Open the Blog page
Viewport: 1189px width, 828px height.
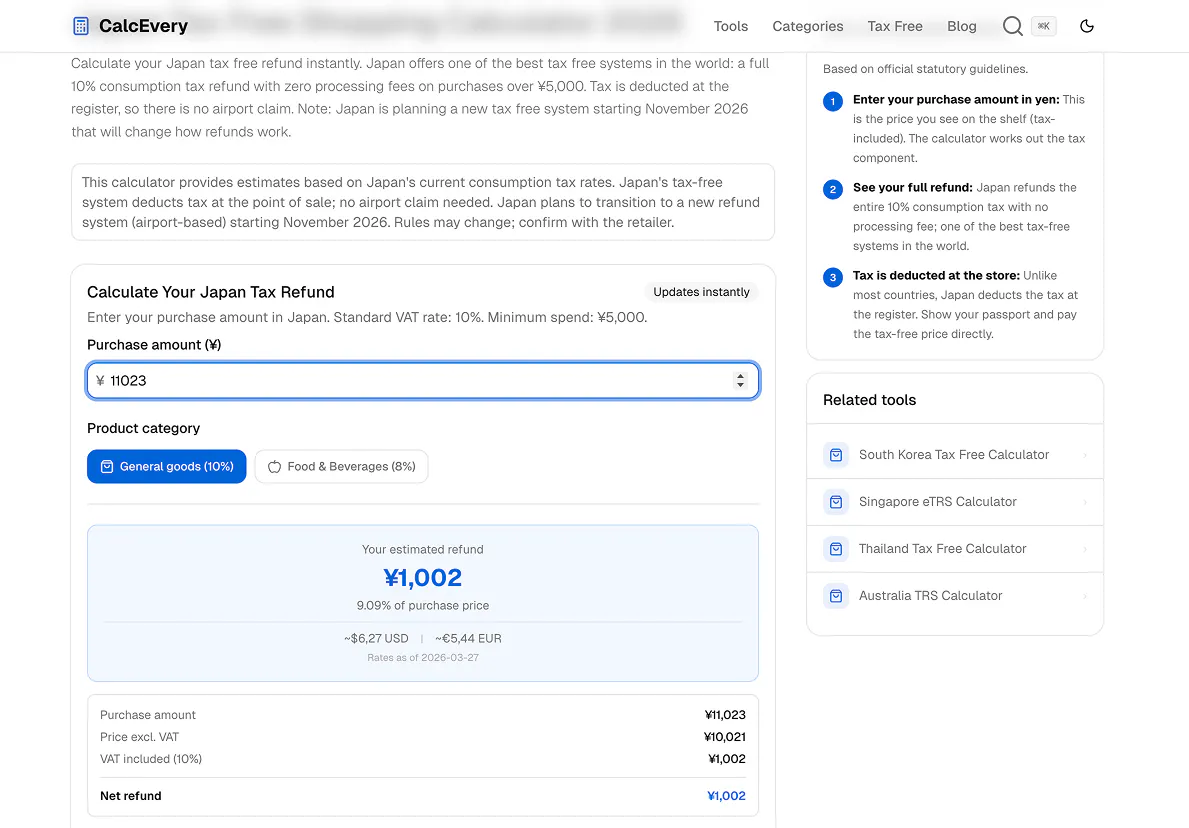point(962,27)
